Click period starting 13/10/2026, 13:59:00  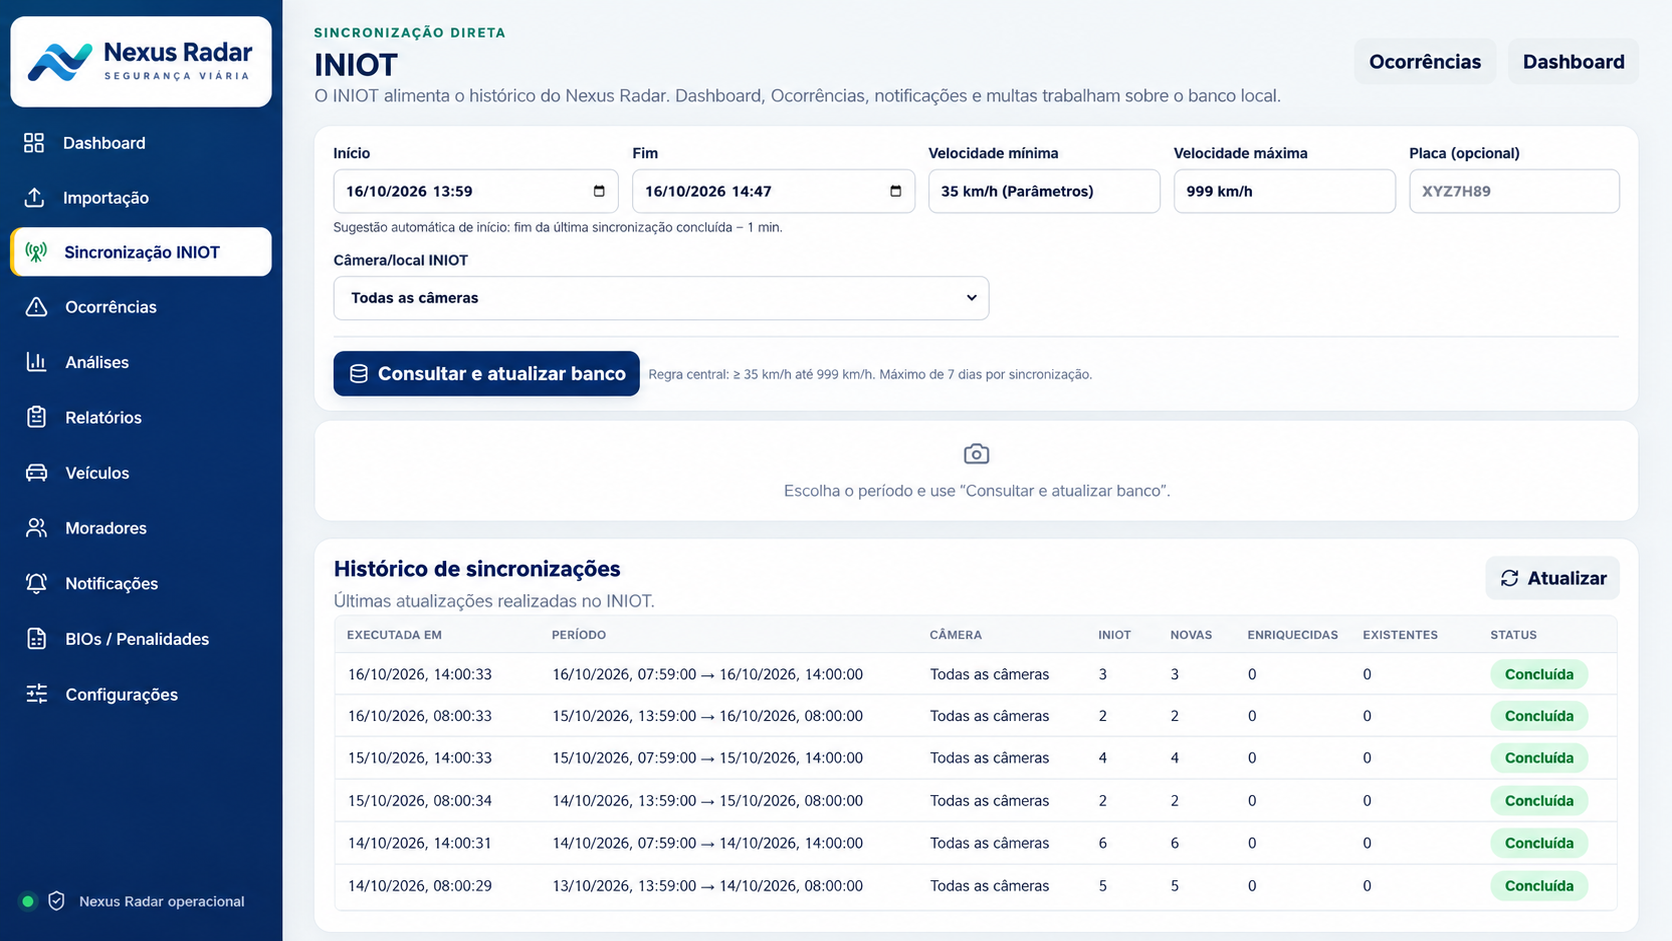[707, 886]
